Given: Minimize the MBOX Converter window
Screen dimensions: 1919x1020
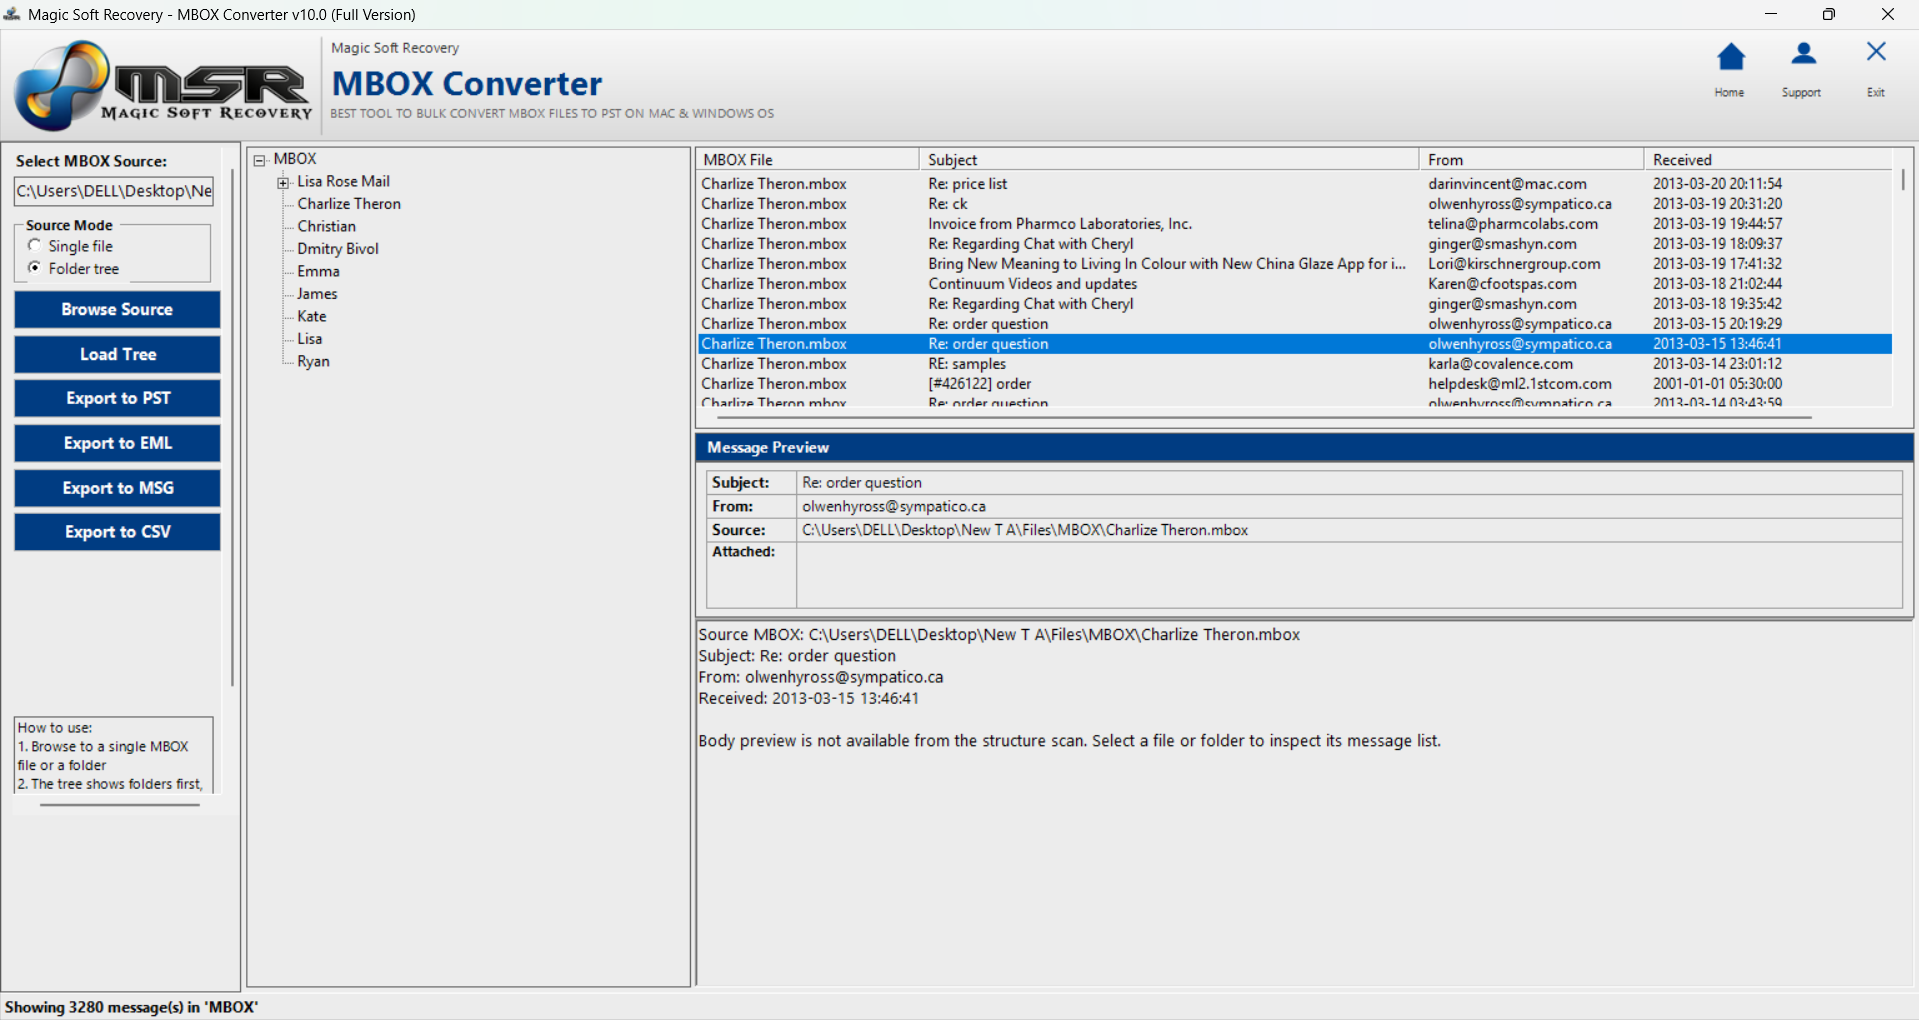Looking at the screenshot, I should pyautogui.click(x=1771, y=14).
